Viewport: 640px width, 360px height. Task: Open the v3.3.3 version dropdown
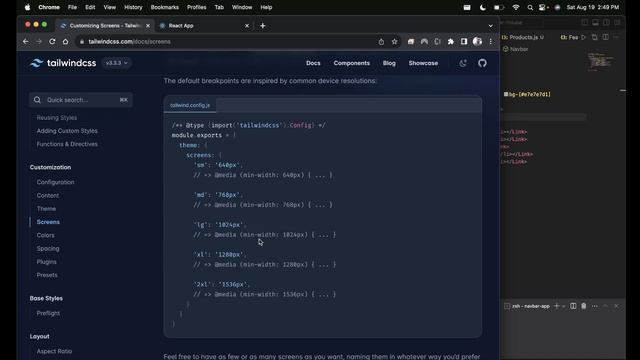(117, 63)
